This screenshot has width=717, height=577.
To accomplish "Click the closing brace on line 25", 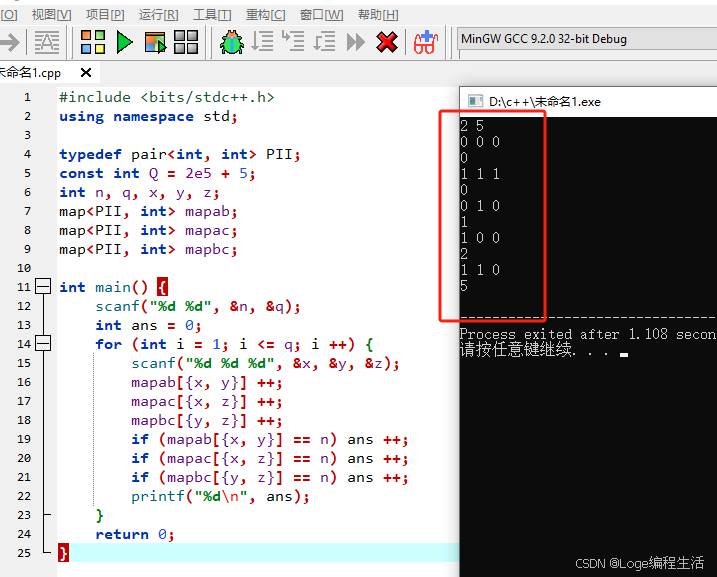I will (64, 553).
